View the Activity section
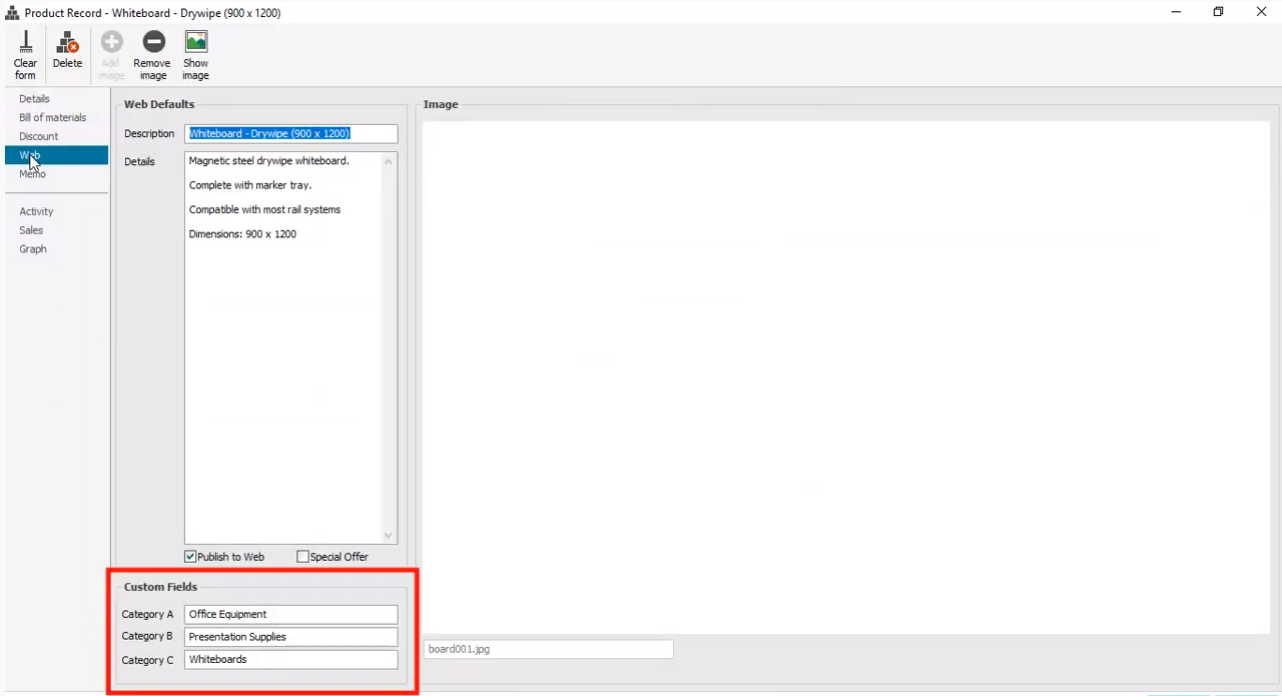Image resolution: width=1282 pixels, height=696 pixels. [x=36, y=212]
